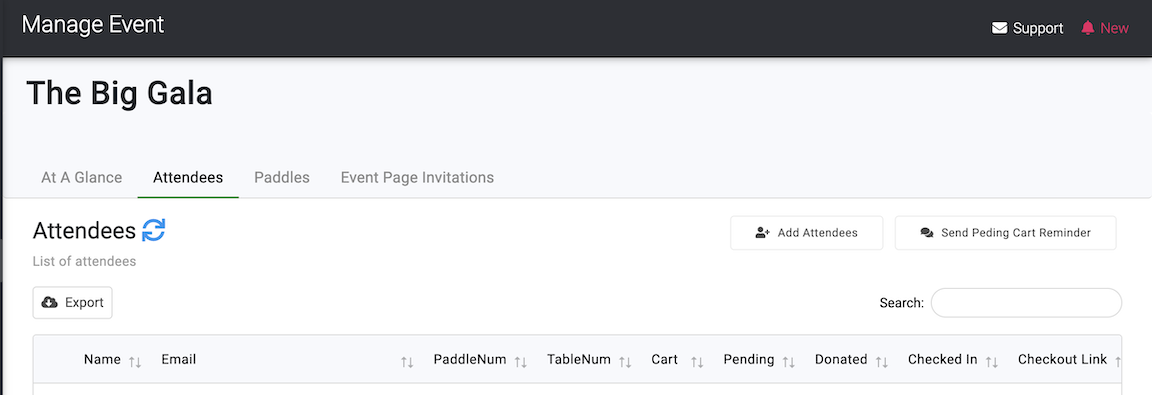1152x395 pixels.
Task: Click the Add Attendees button
Action: pos(807,233)
